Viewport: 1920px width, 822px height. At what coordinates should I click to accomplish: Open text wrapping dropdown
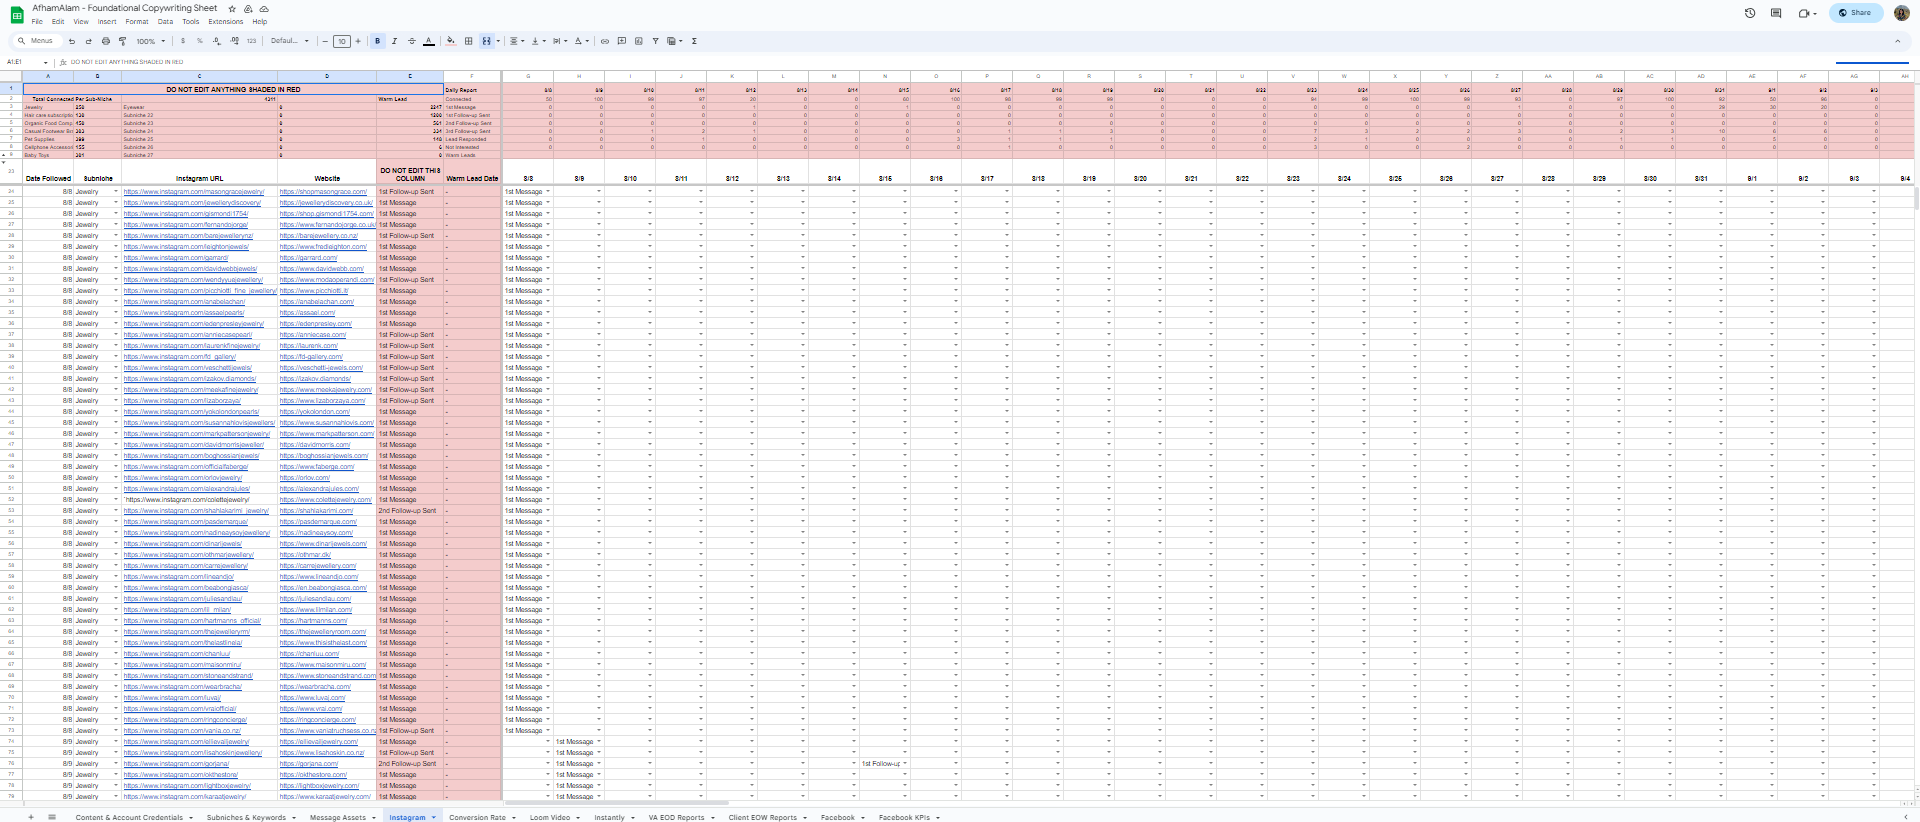[560, 41]
